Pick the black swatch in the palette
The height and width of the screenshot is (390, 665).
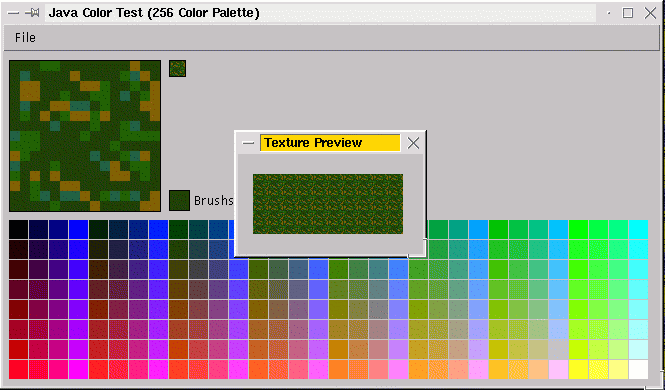18,229
